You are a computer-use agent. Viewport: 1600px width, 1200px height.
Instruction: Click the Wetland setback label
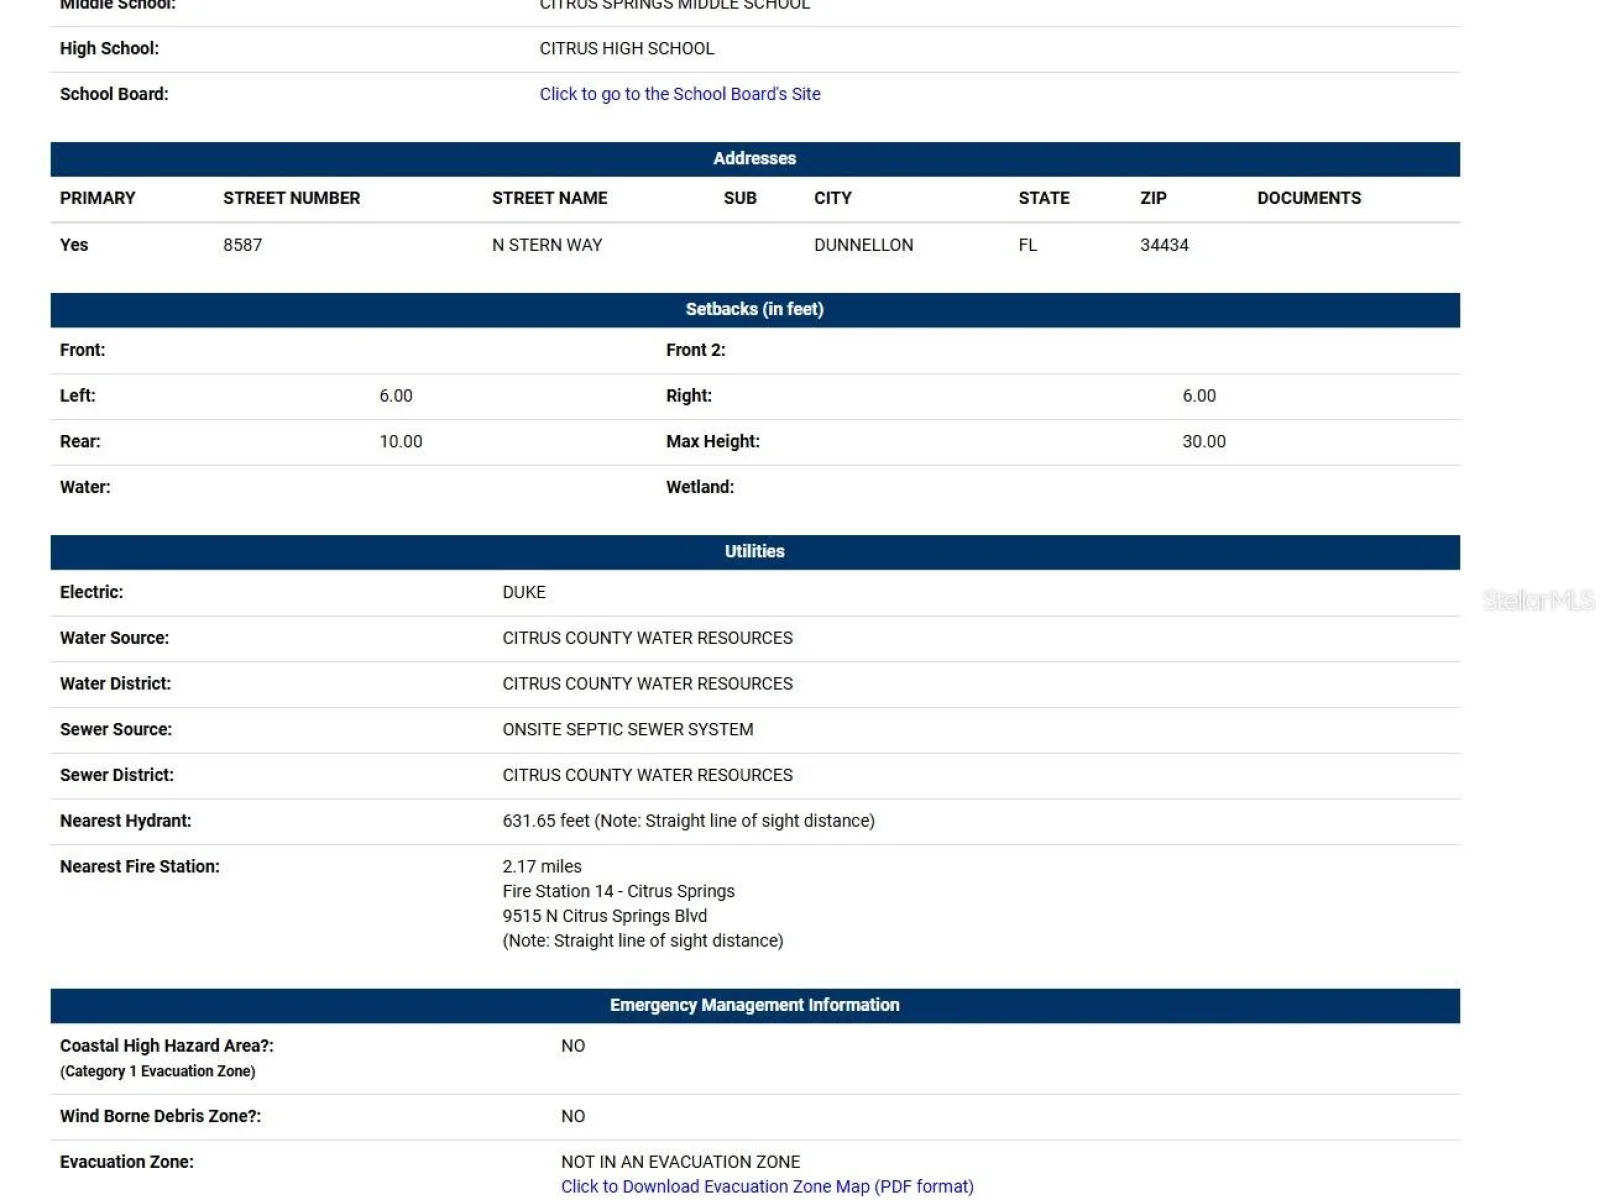700,488
